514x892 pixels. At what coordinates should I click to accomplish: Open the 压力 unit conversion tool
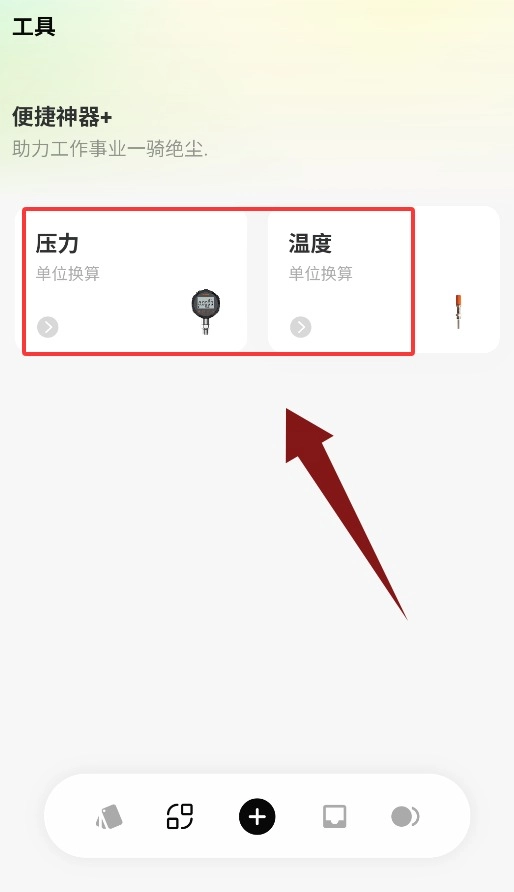[131, 279]
